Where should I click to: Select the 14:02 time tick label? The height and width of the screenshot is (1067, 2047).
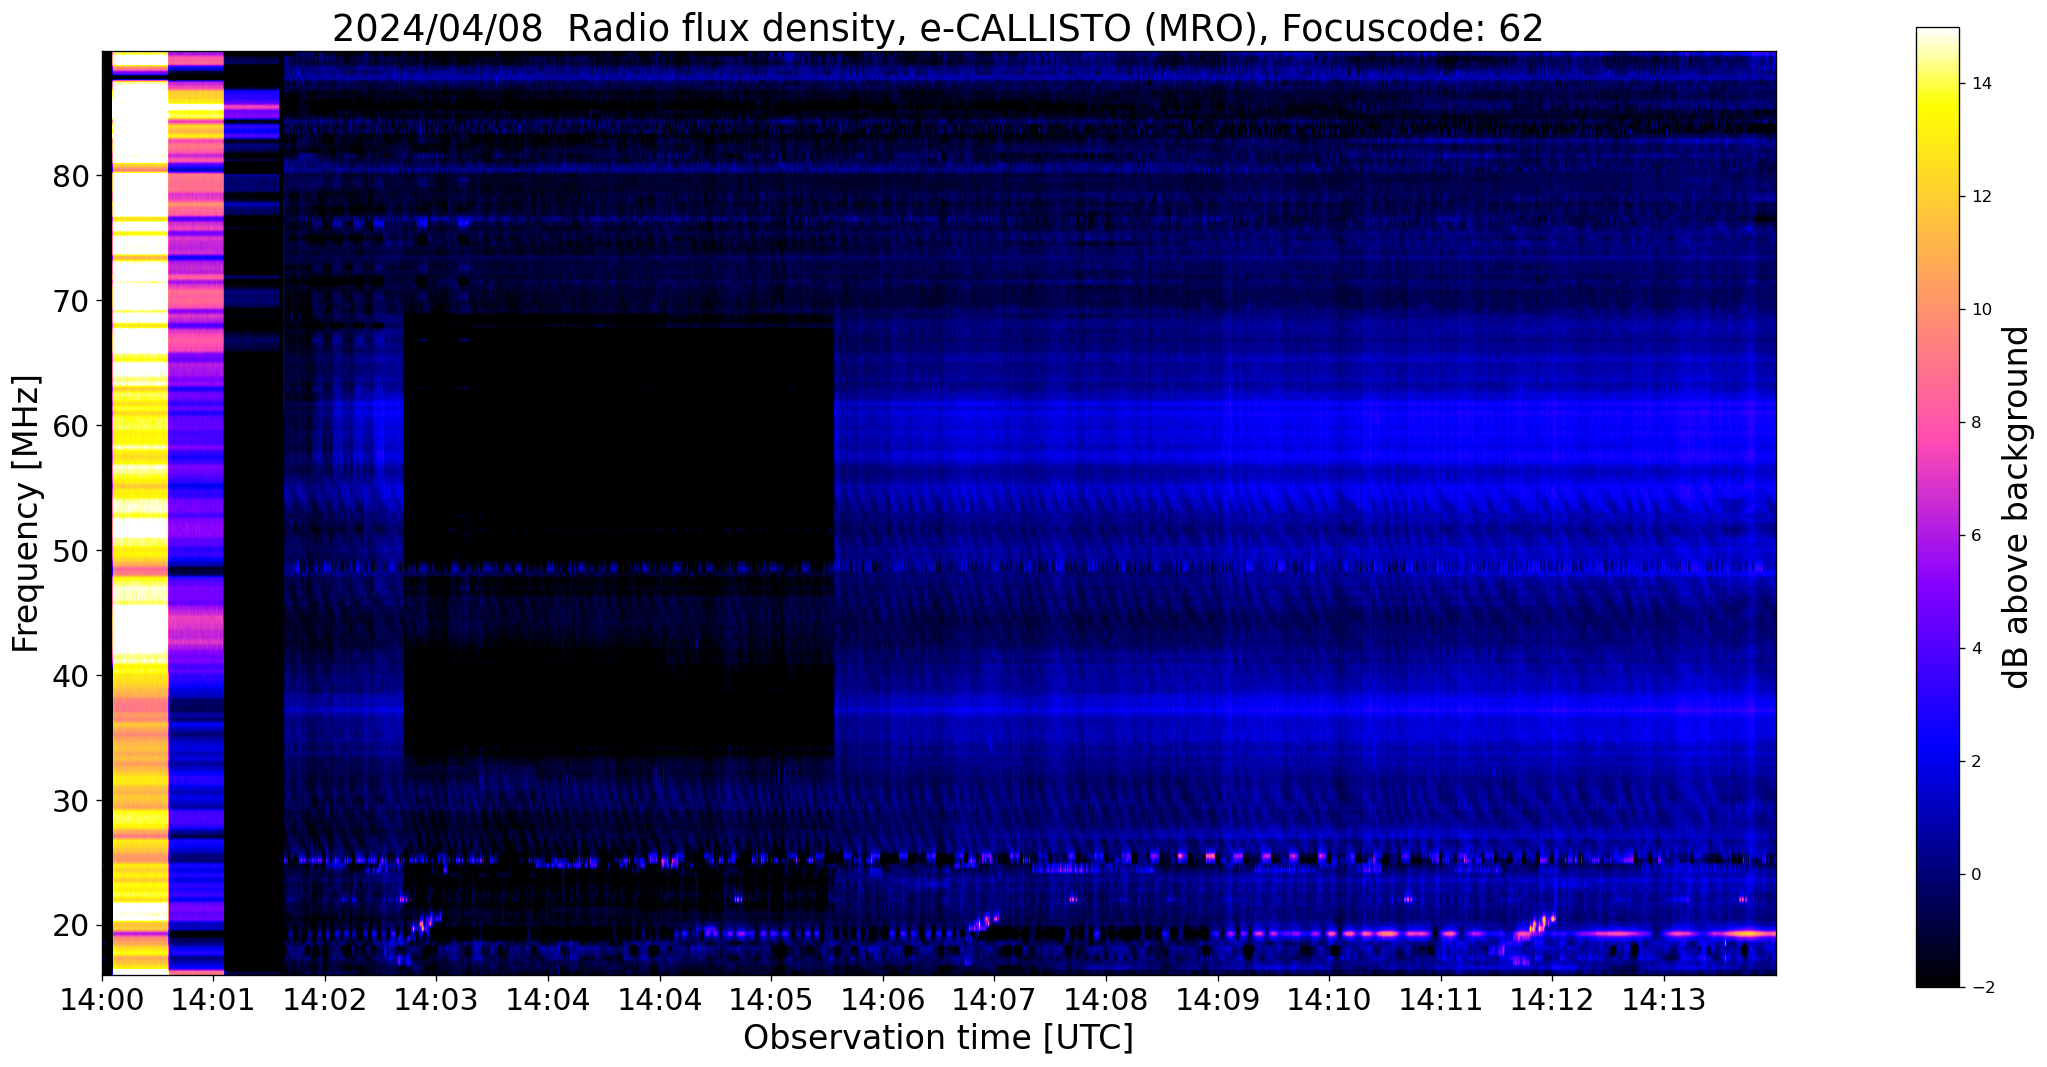click(324, 998)
